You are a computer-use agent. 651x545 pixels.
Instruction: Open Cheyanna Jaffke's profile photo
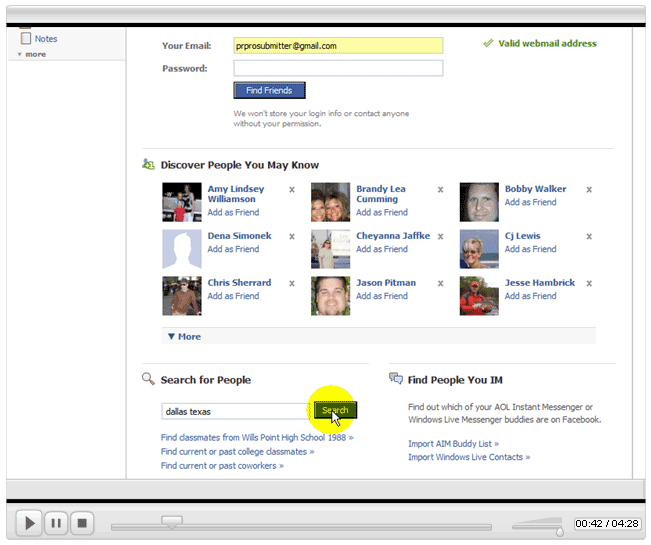330,249
